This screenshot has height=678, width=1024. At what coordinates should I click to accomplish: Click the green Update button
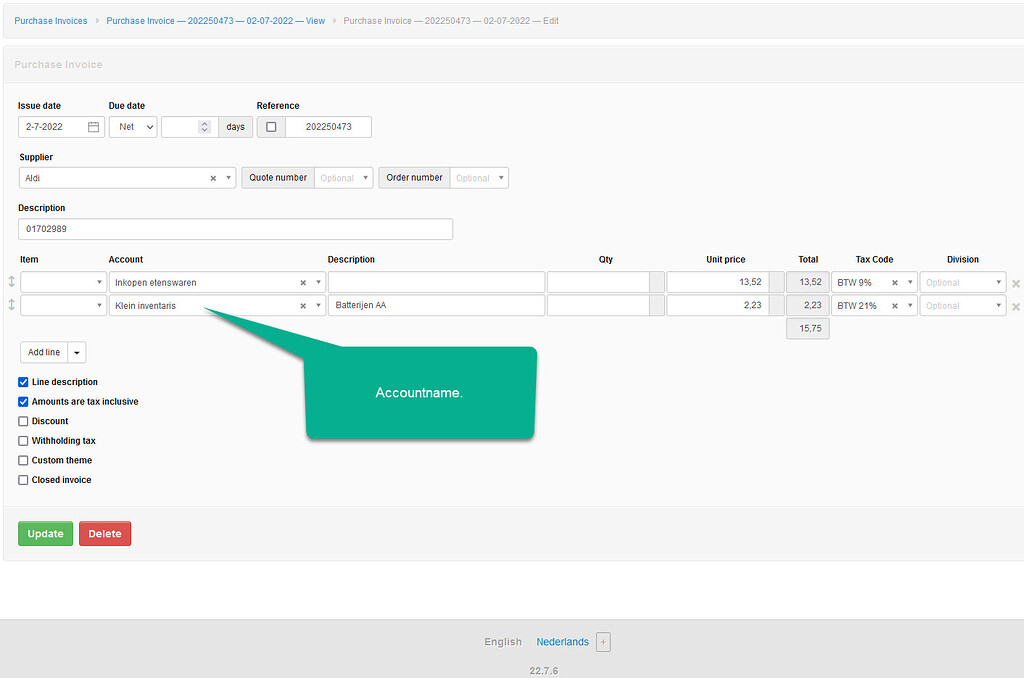46,534
